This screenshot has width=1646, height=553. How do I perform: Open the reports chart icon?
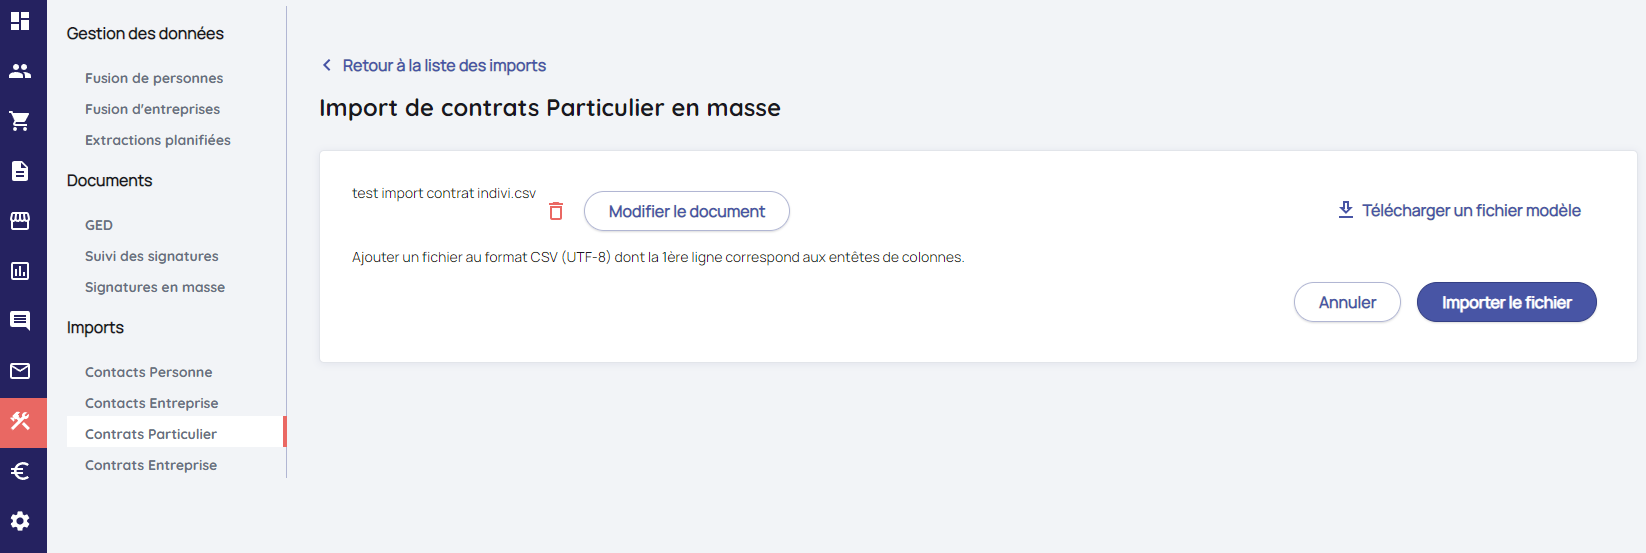click(20, 271)
